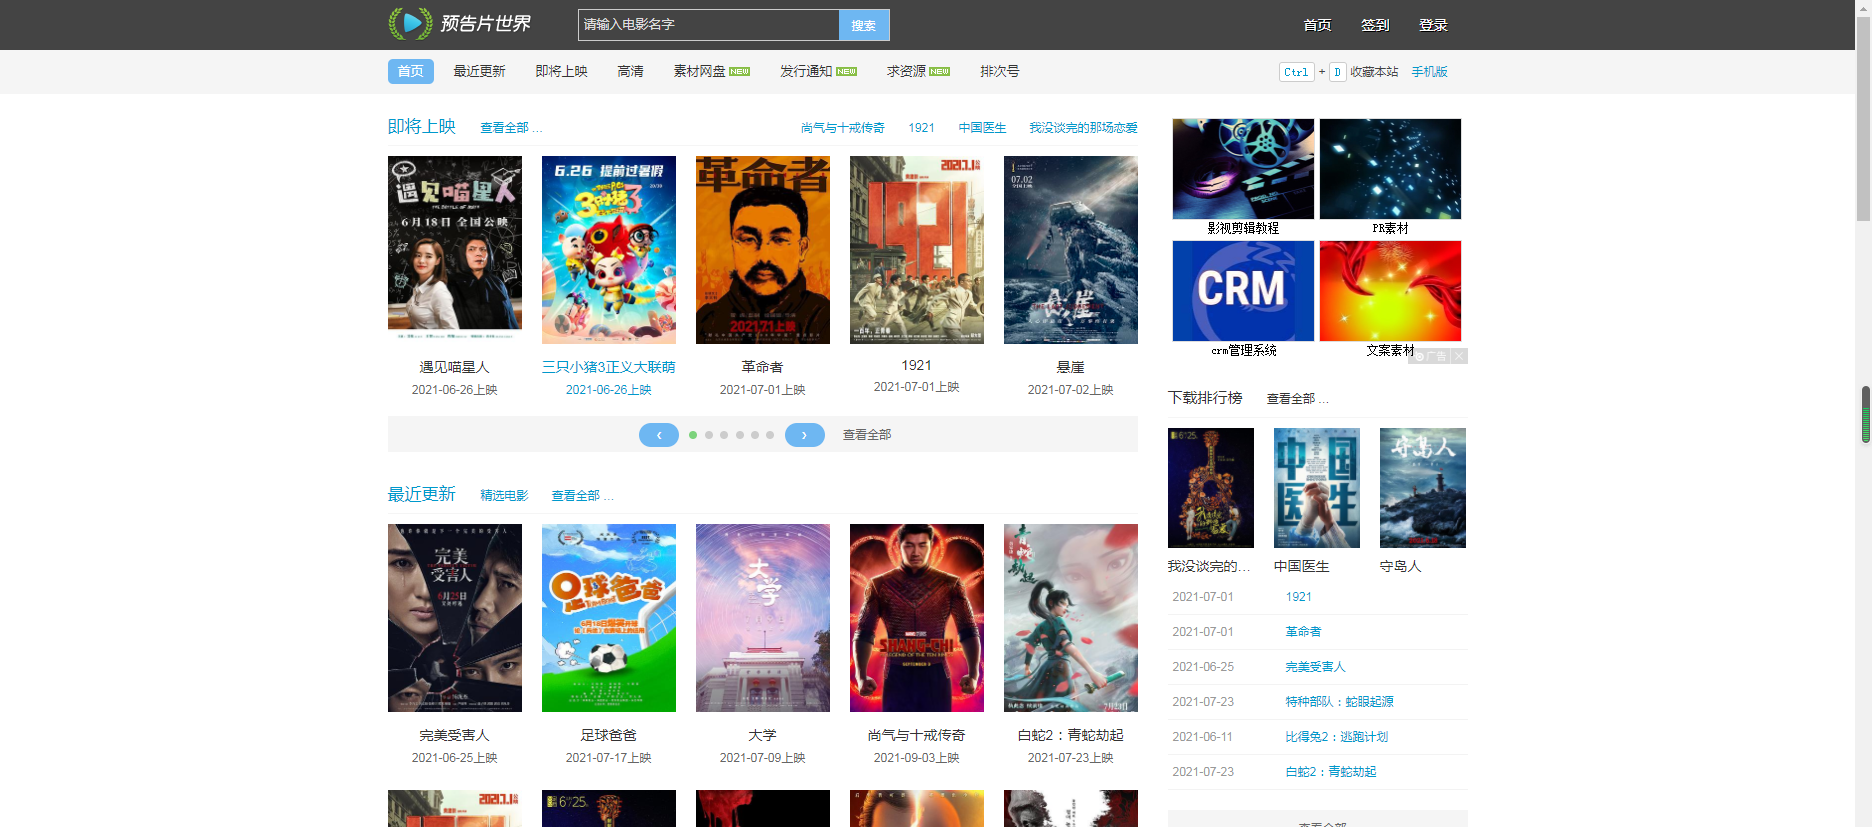Click 比得兔2：逃跑计划 ranking link
Image resolution: width=1872 pixels, height=827 pixels.
click(x=1336, y=737)
